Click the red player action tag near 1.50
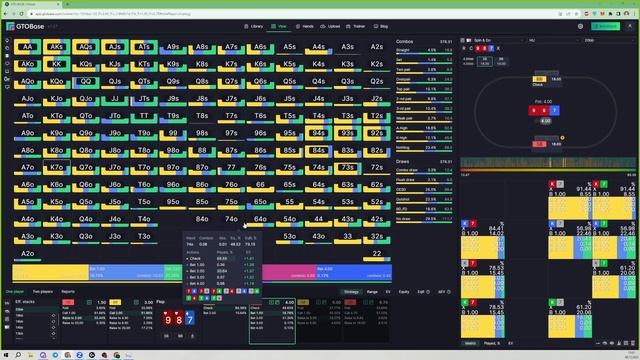 [68, 302]
